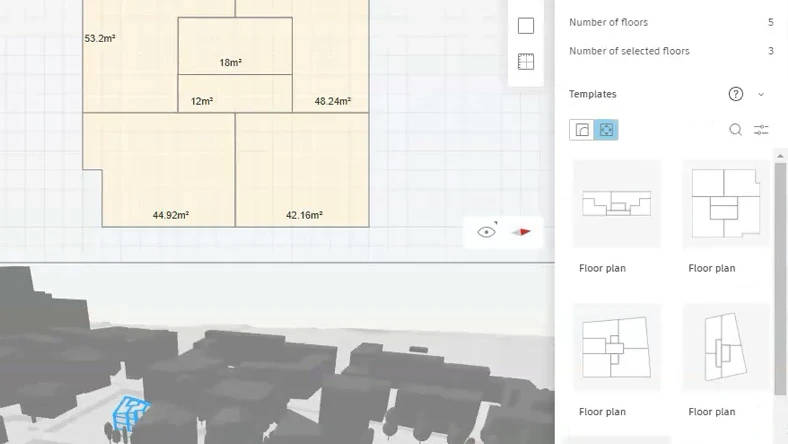Select the highlighted blue template view toggle
788x444 pixels.
[x=606, y=130]
